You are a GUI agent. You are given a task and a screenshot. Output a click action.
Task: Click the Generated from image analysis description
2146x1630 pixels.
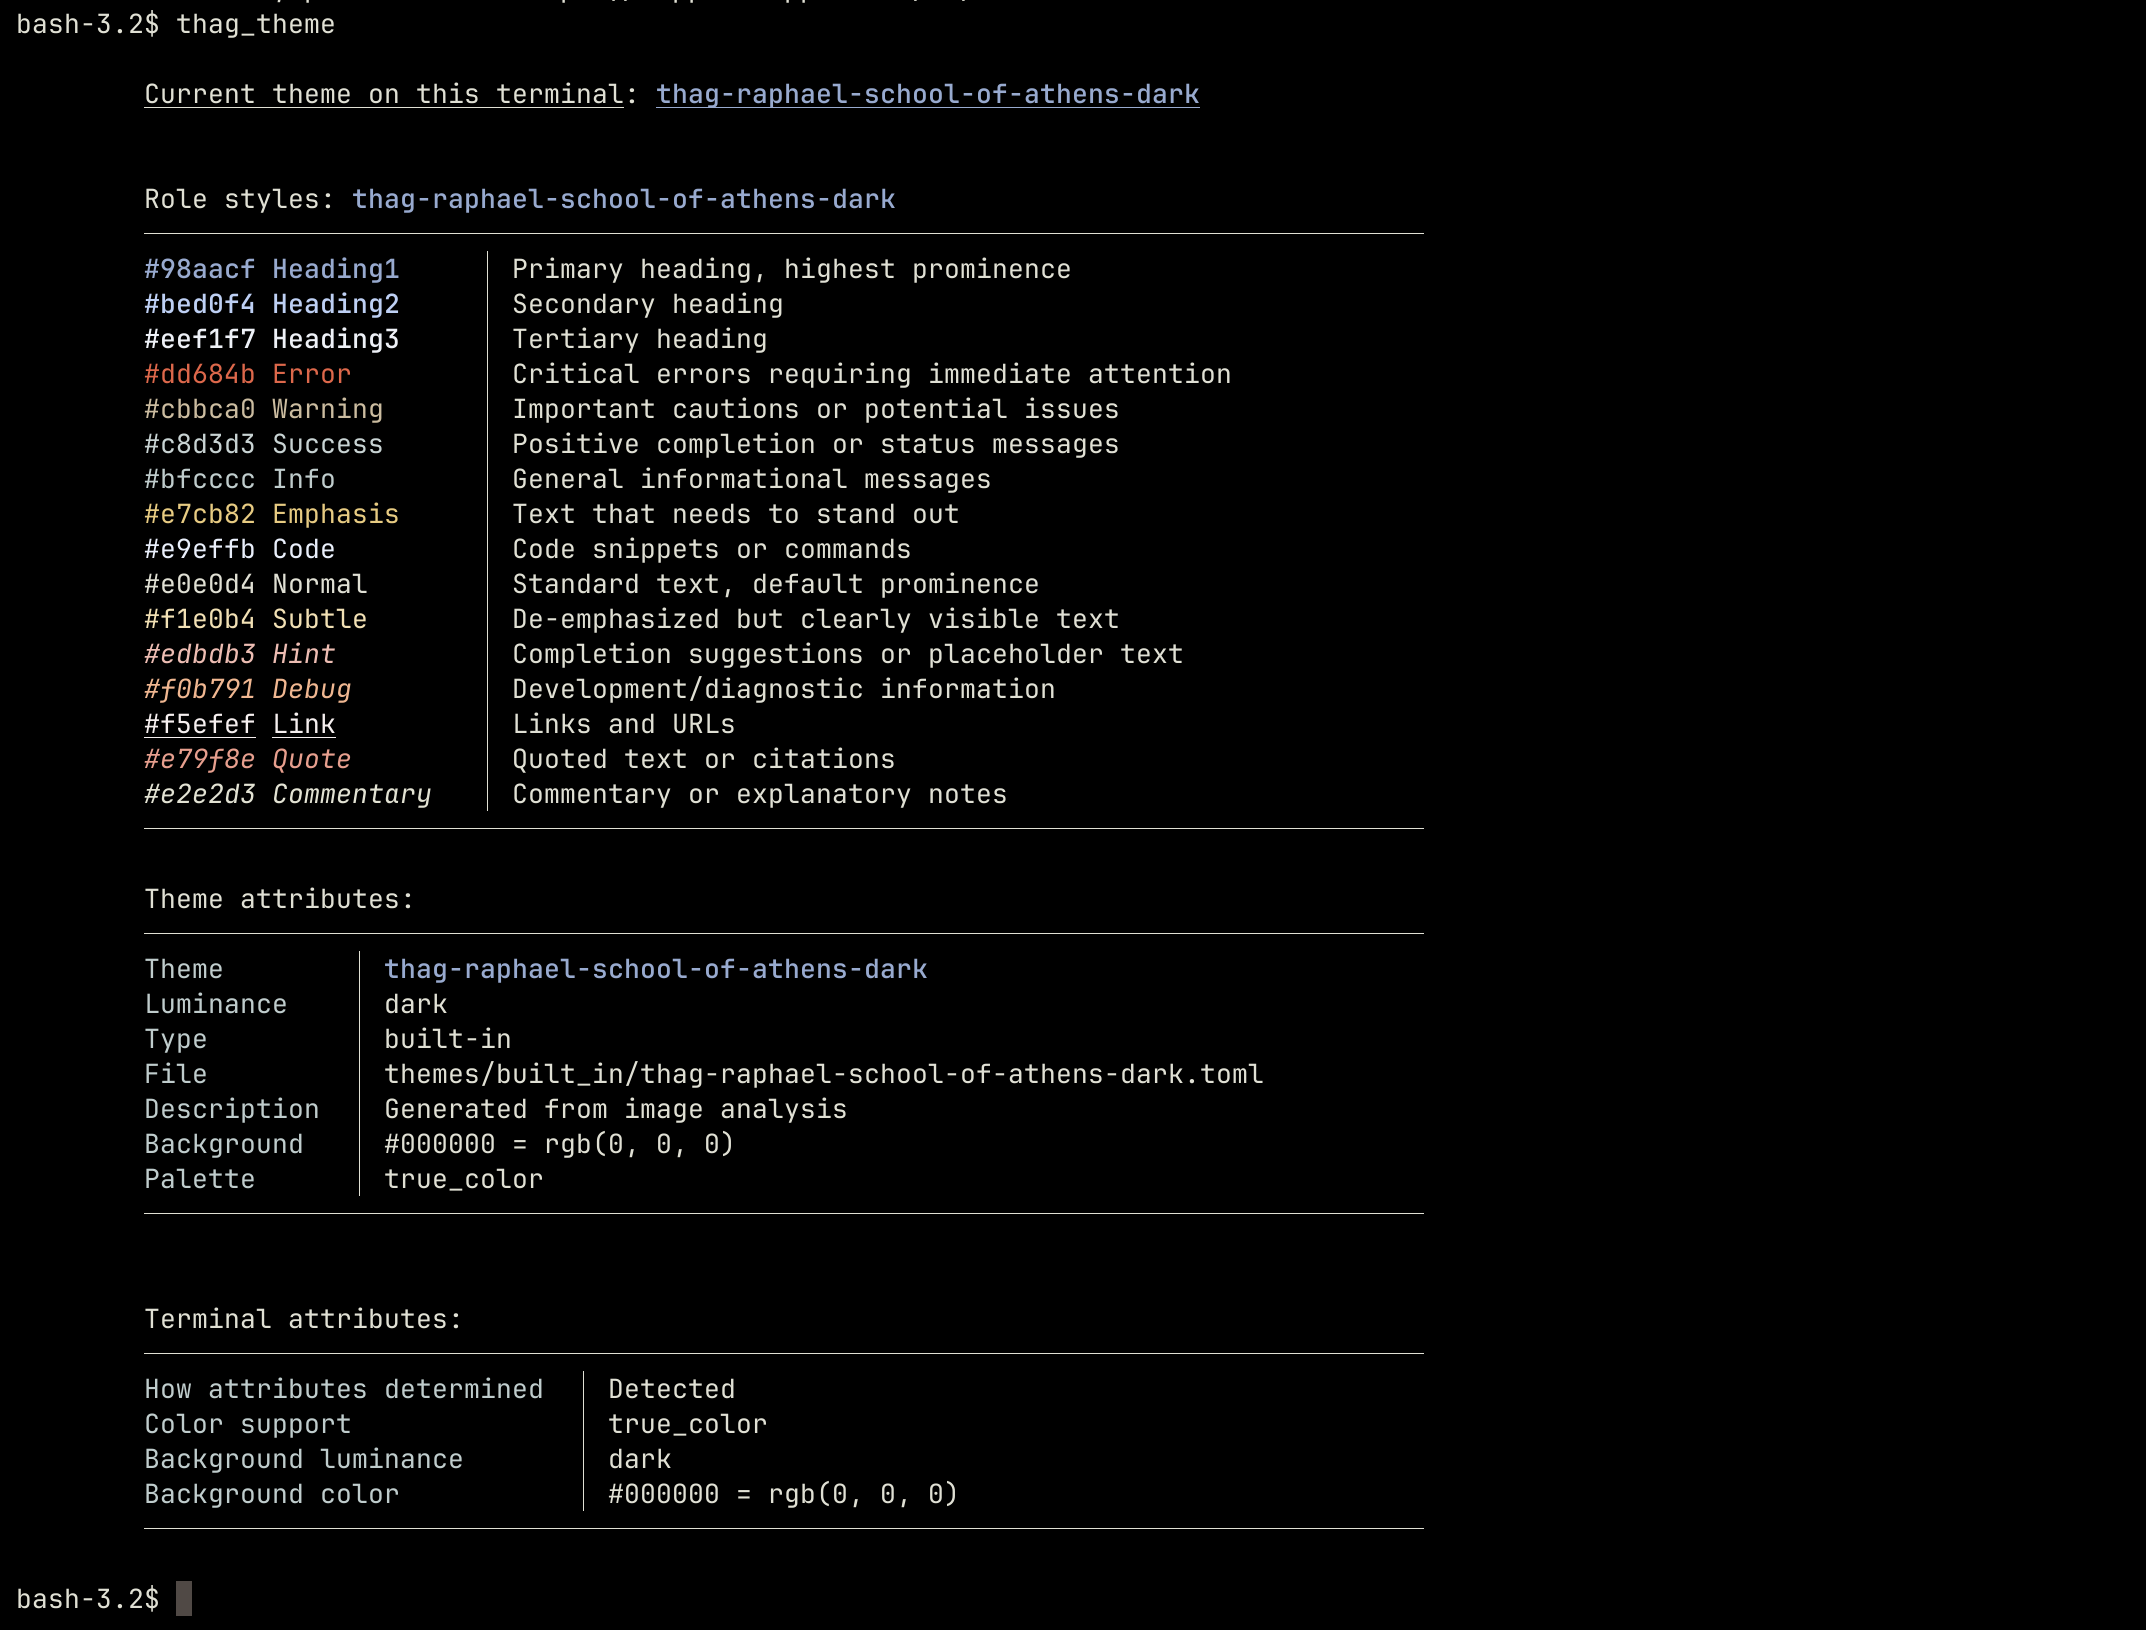click(x=615, y=1109)
